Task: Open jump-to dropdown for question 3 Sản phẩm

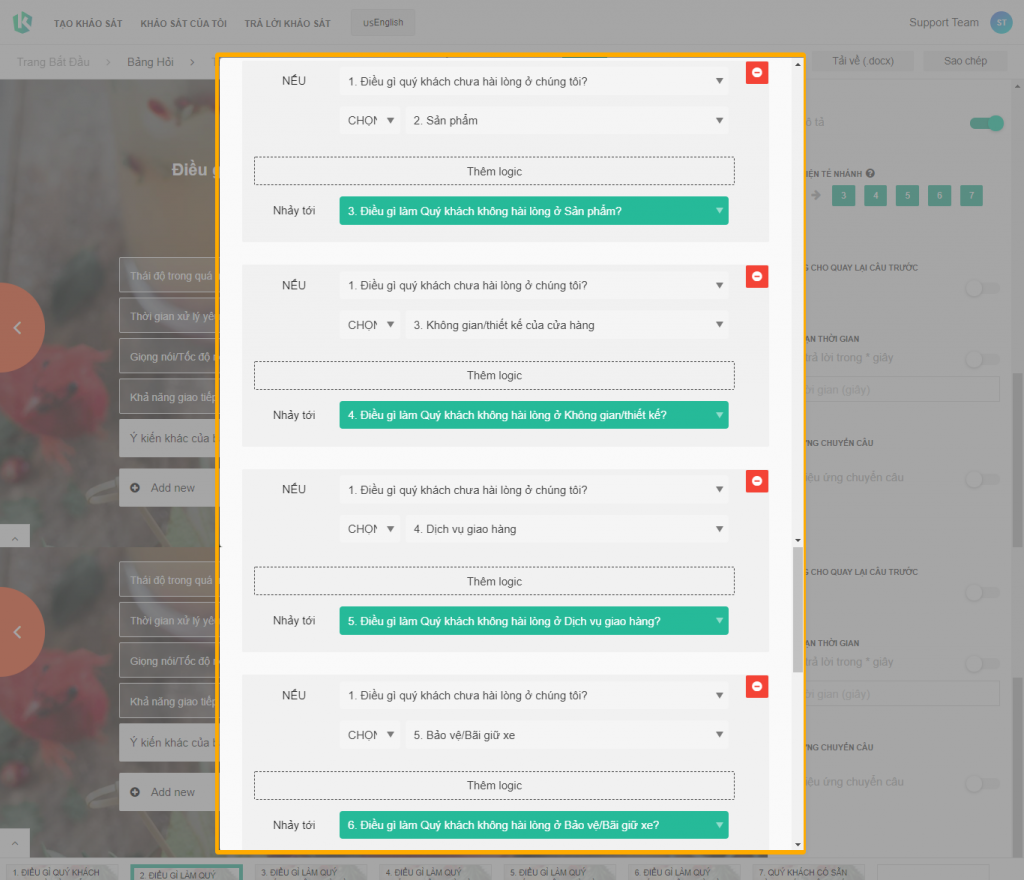Action: [x=534, y=211]
